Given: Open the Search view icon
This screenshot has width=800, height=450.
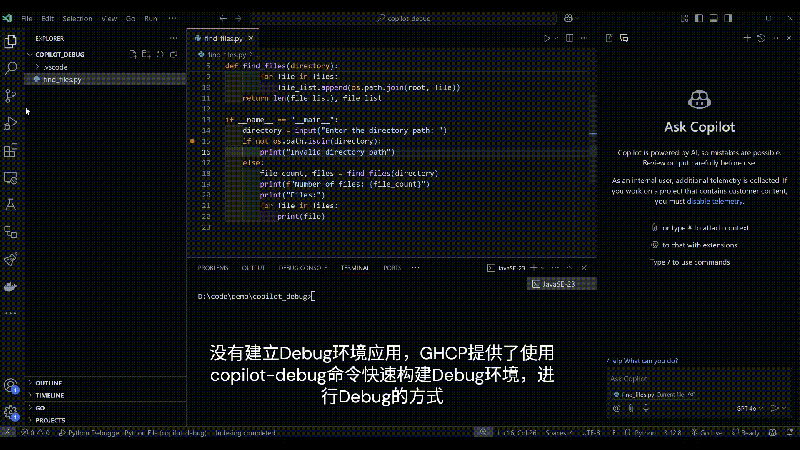Looking at the screenshot, I should (x=11, y=68).
